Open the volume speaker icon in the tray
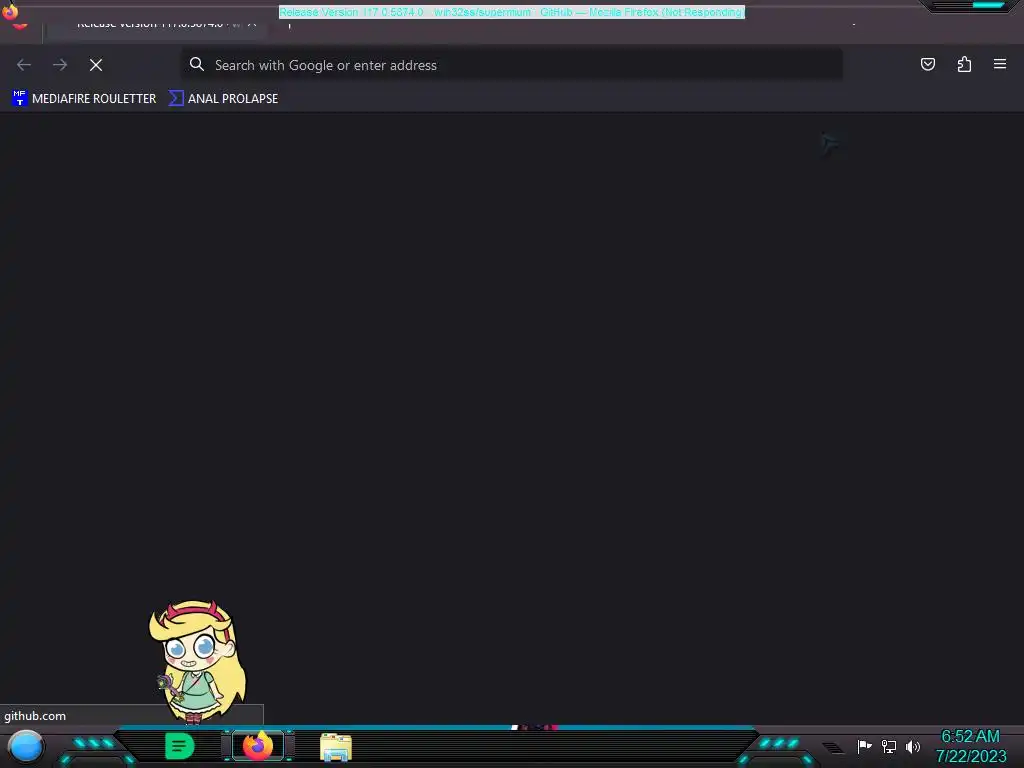The width and height of the screenshot is (1024, 768). pyautogui.click(x=912, y=746)
